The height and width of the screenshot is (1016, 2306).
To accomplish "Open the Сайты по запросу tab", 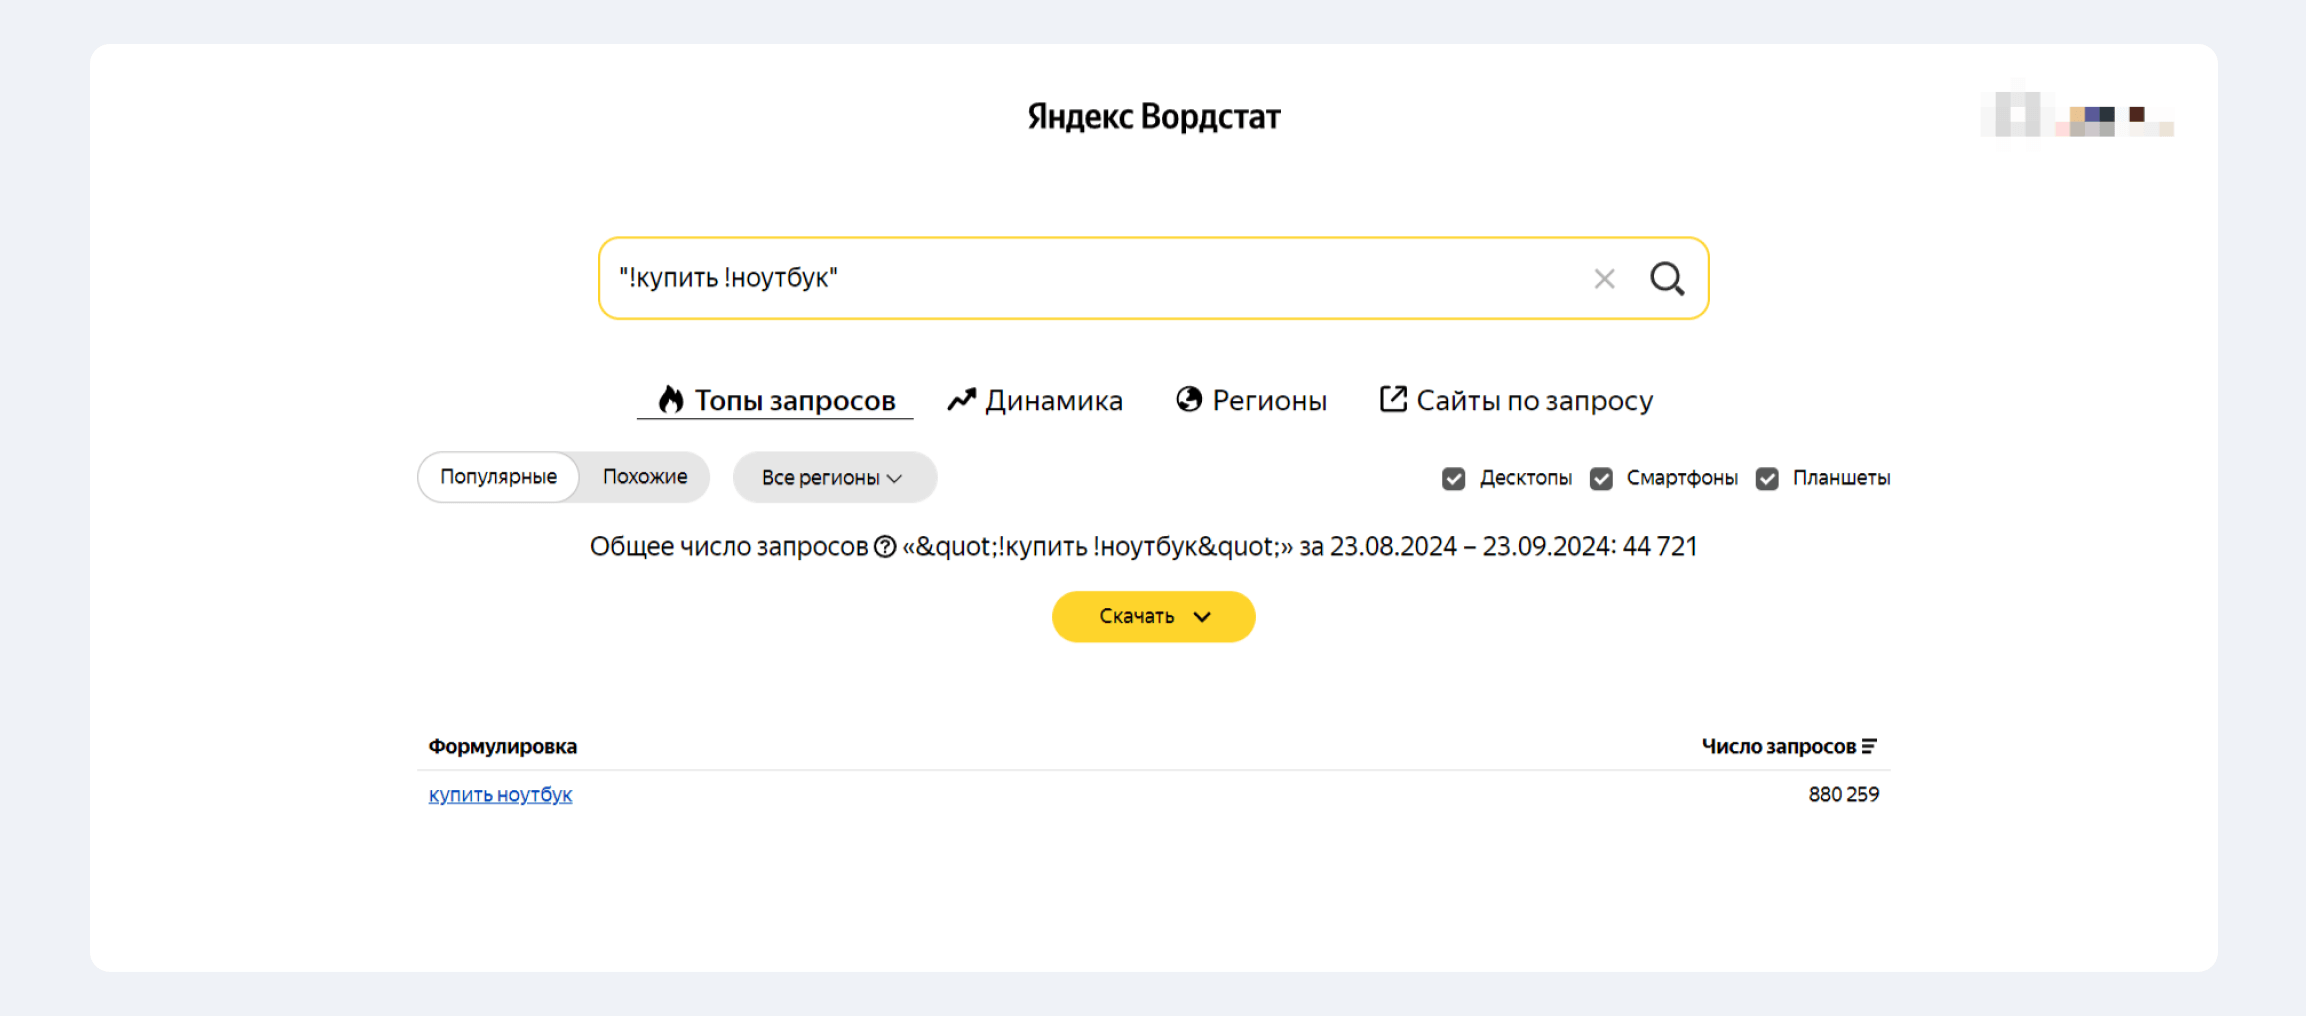I will coord(1534,401).
